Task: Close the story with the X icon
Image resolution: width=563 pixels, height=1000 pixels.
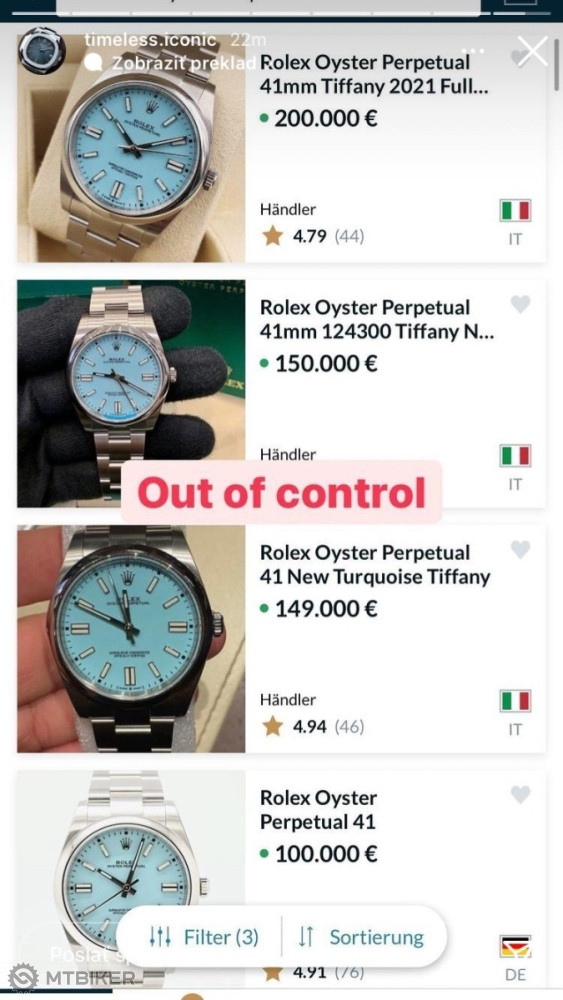Action: [532, 51]
